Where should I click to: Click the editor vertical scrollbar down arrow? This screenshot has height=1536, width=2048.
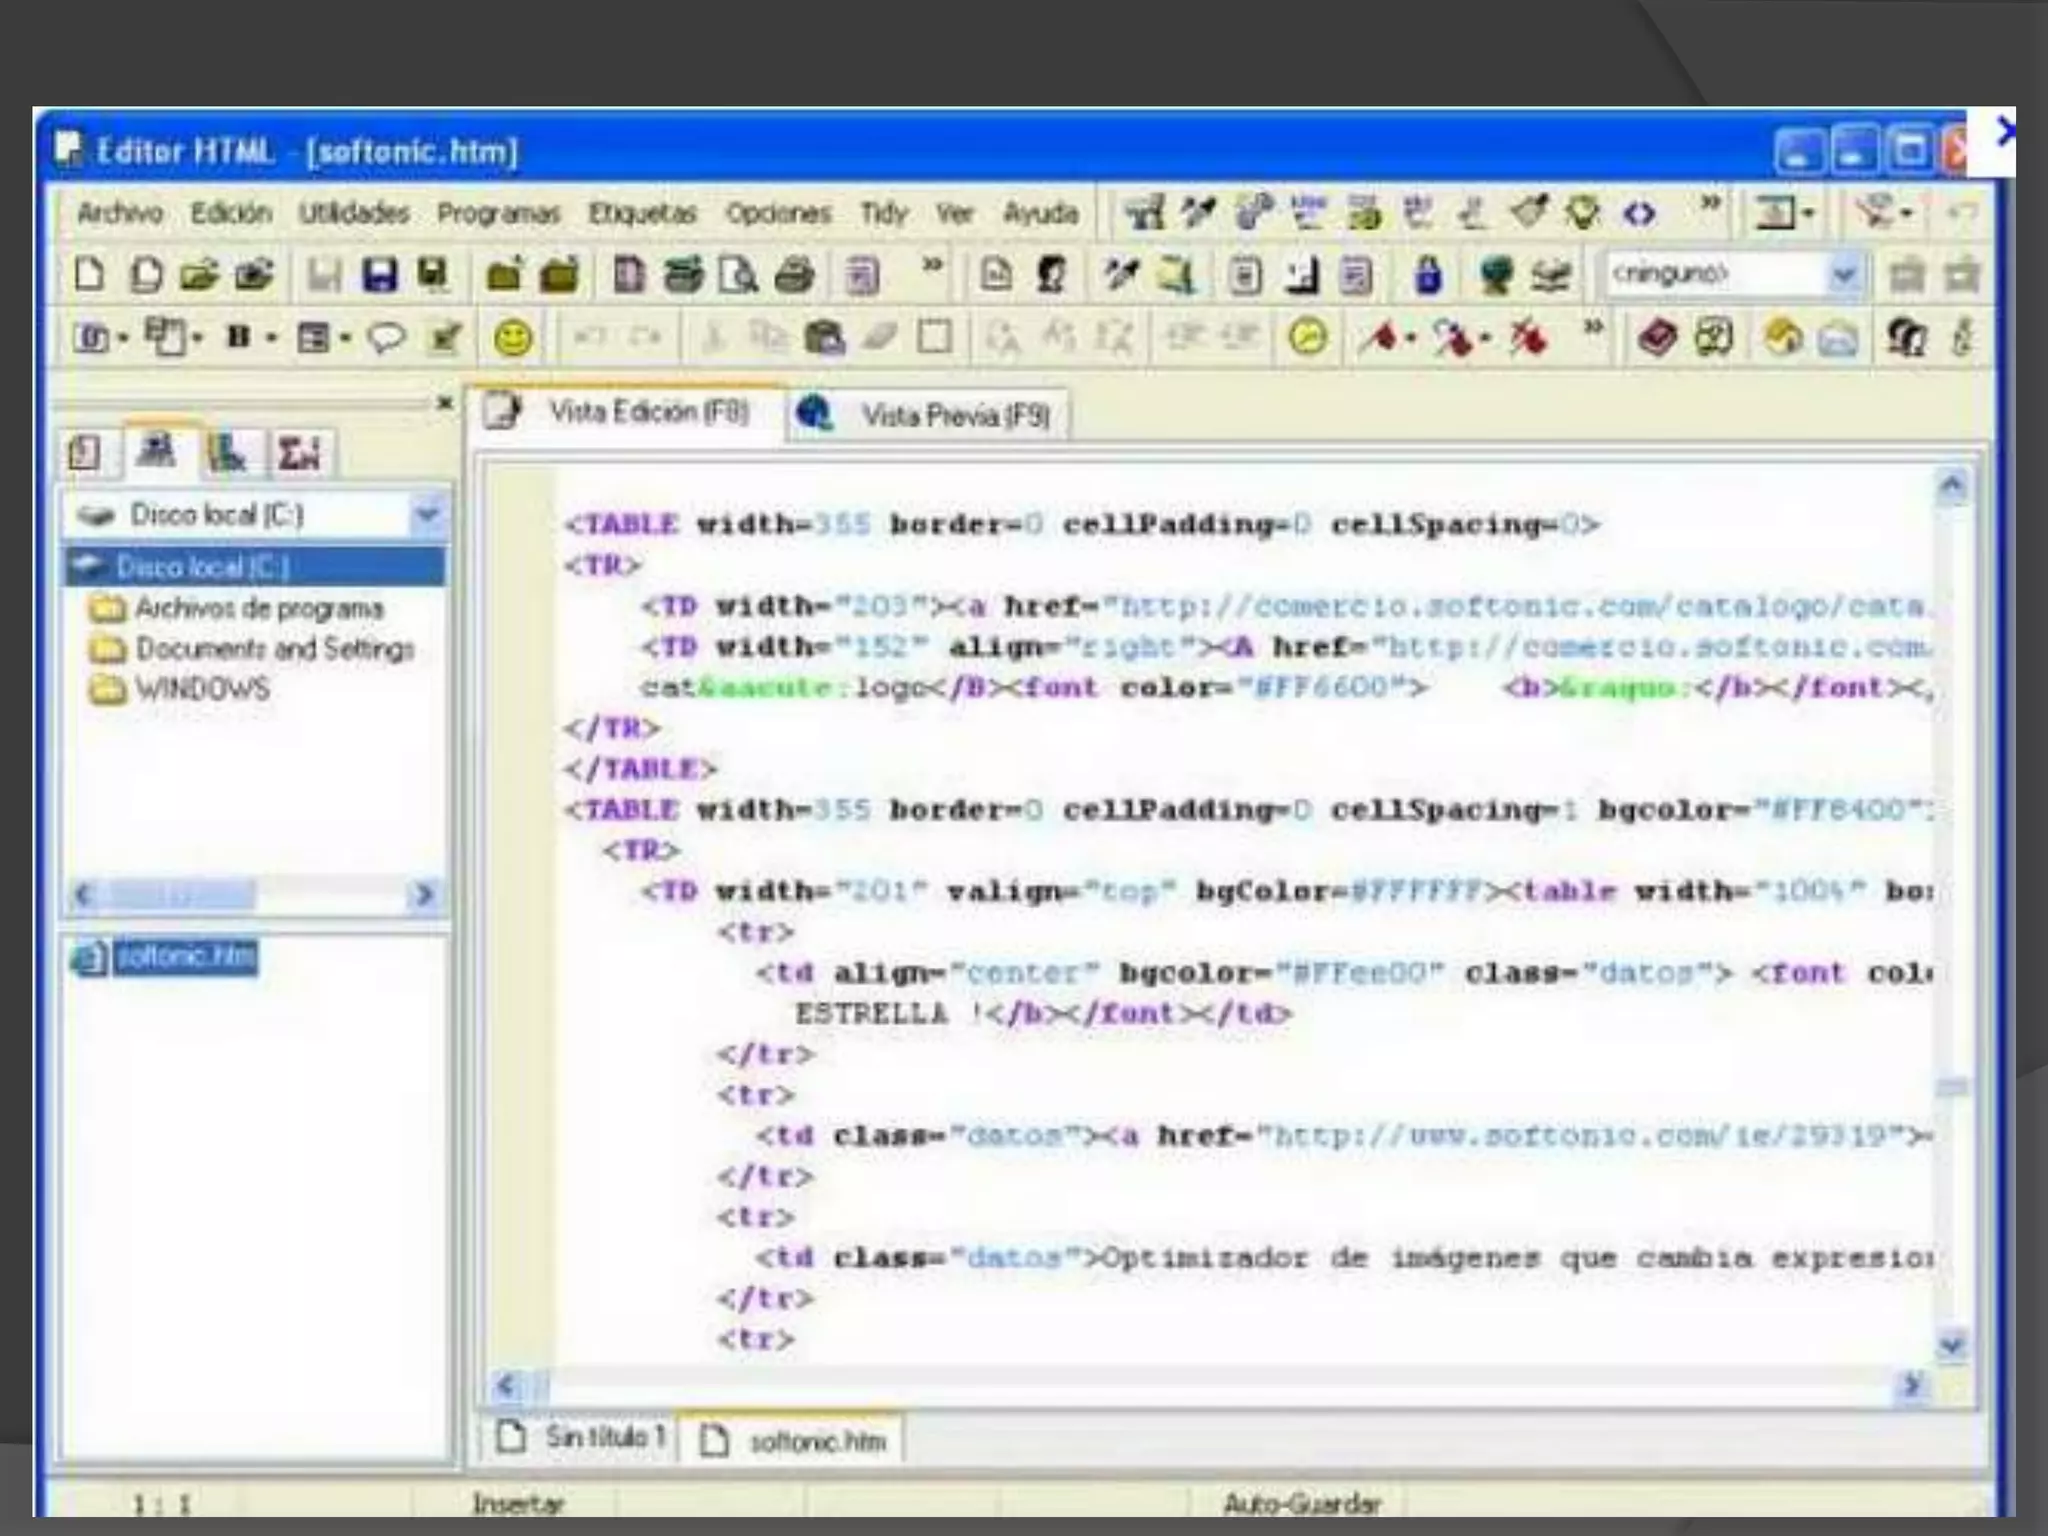[x=1951, y=1346]
